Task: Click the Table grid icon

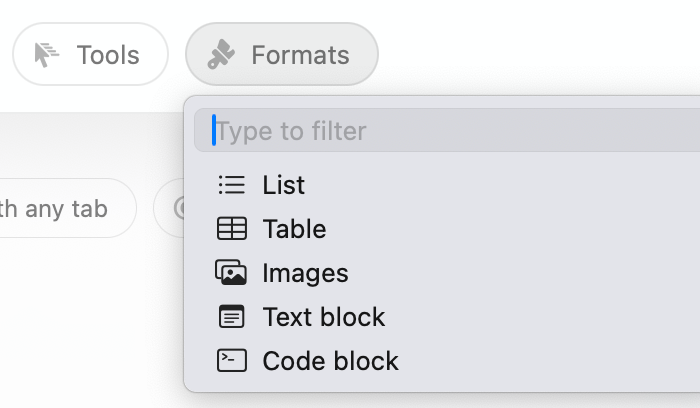Action: 232,229
